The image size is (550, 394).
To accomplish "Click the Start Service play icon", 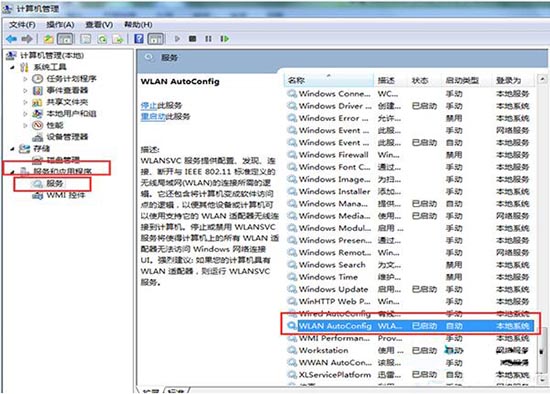I will (x=177, y=39).
